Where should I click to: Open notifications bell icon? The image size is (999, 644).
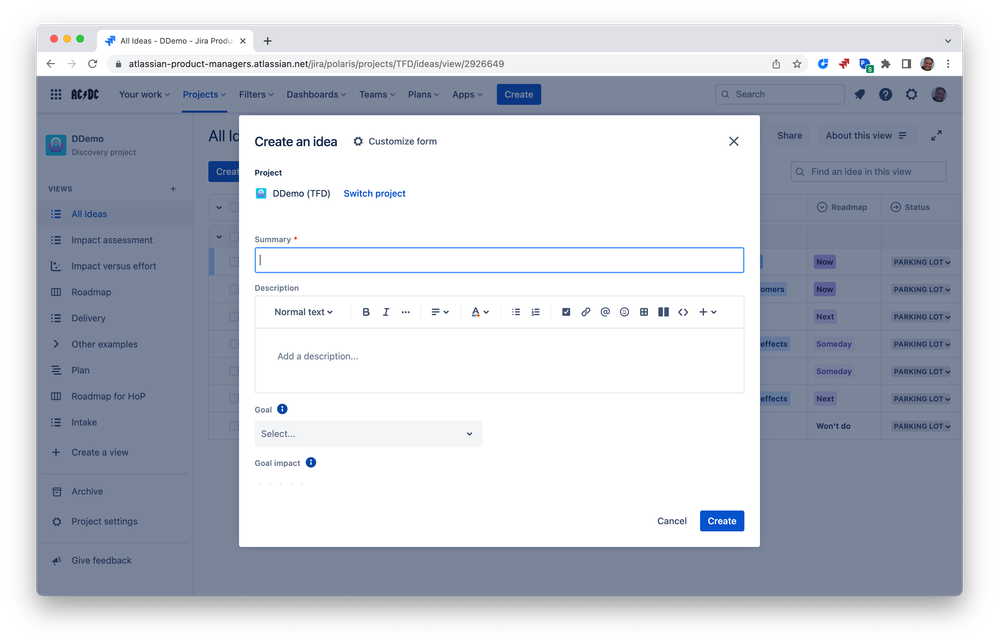click(859, 94)
